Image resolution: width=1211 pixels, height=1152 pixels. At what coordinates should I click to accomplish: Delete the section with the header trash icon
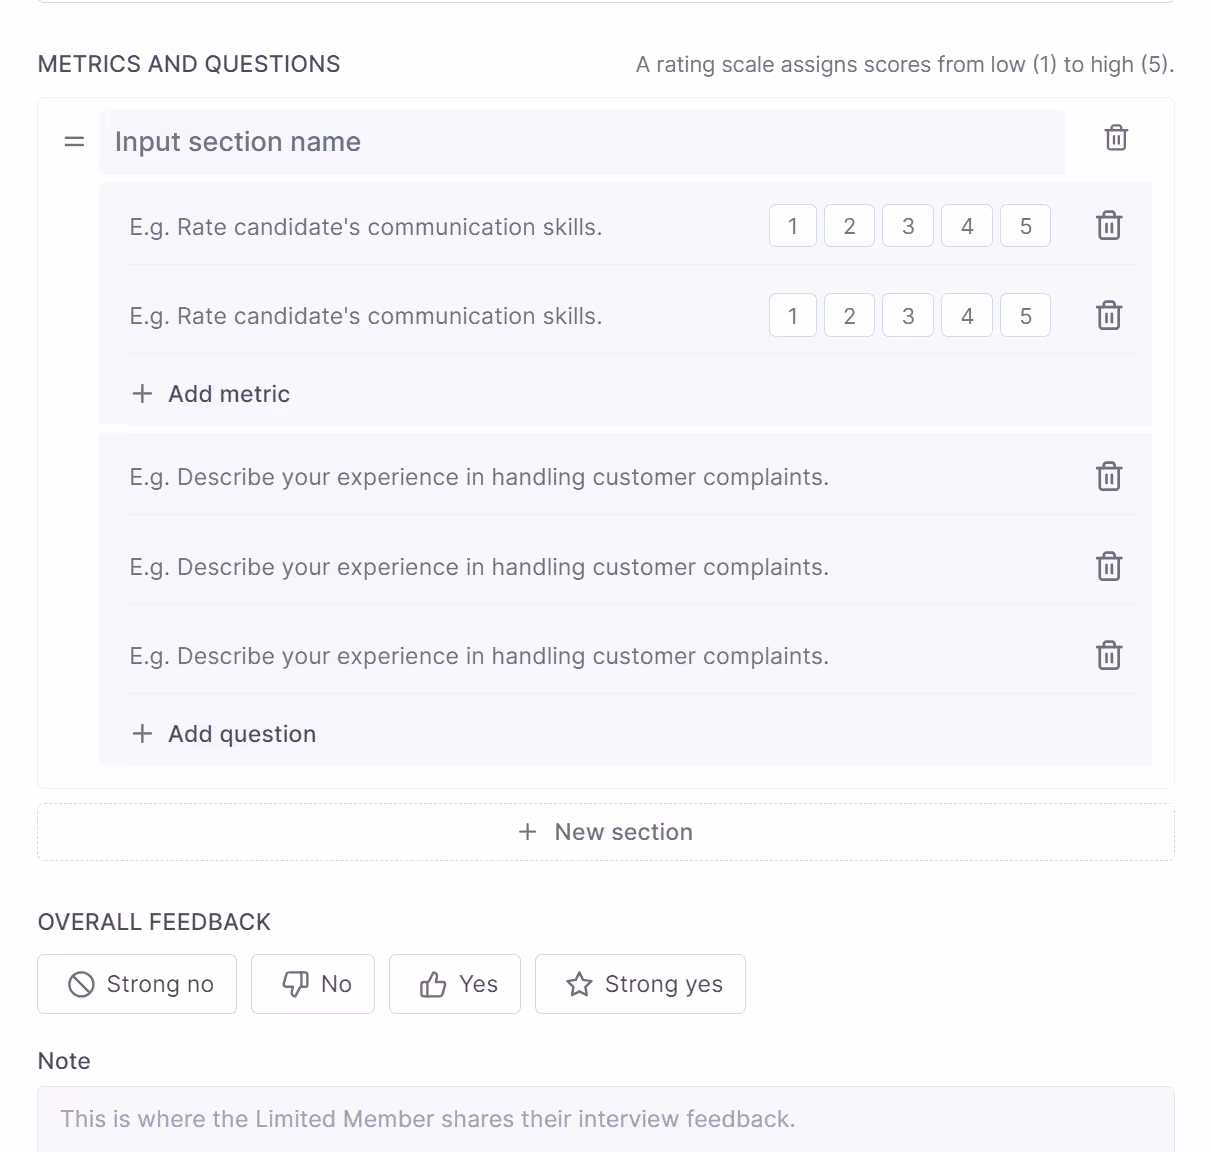pos(1116,138)
